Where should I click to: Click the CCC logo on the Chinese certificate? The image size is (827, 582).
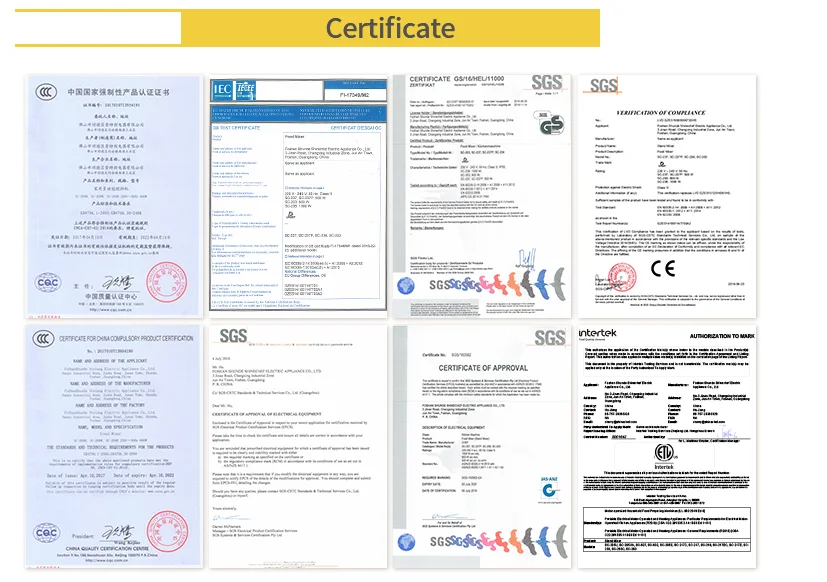46,92
